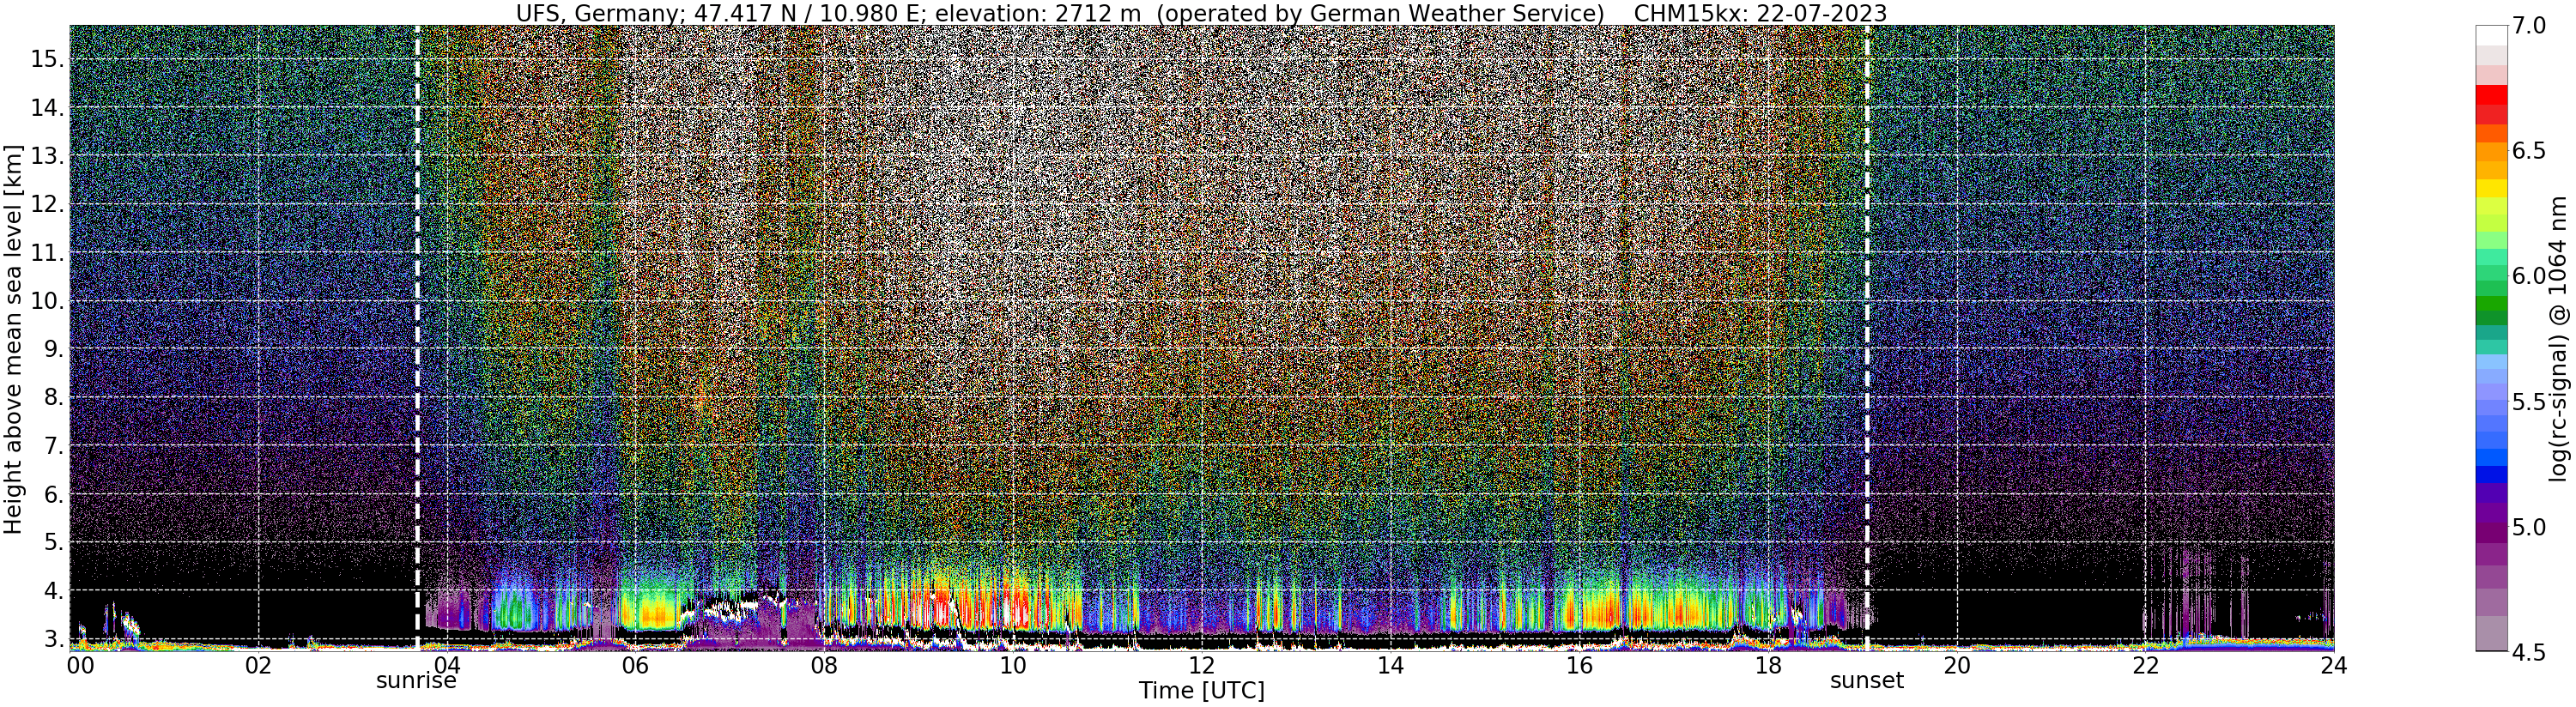The height and width of the screenshot is (707, 2576).
Task: Click the 08 tick label on the time axis
Action: (x=824, y=665)
